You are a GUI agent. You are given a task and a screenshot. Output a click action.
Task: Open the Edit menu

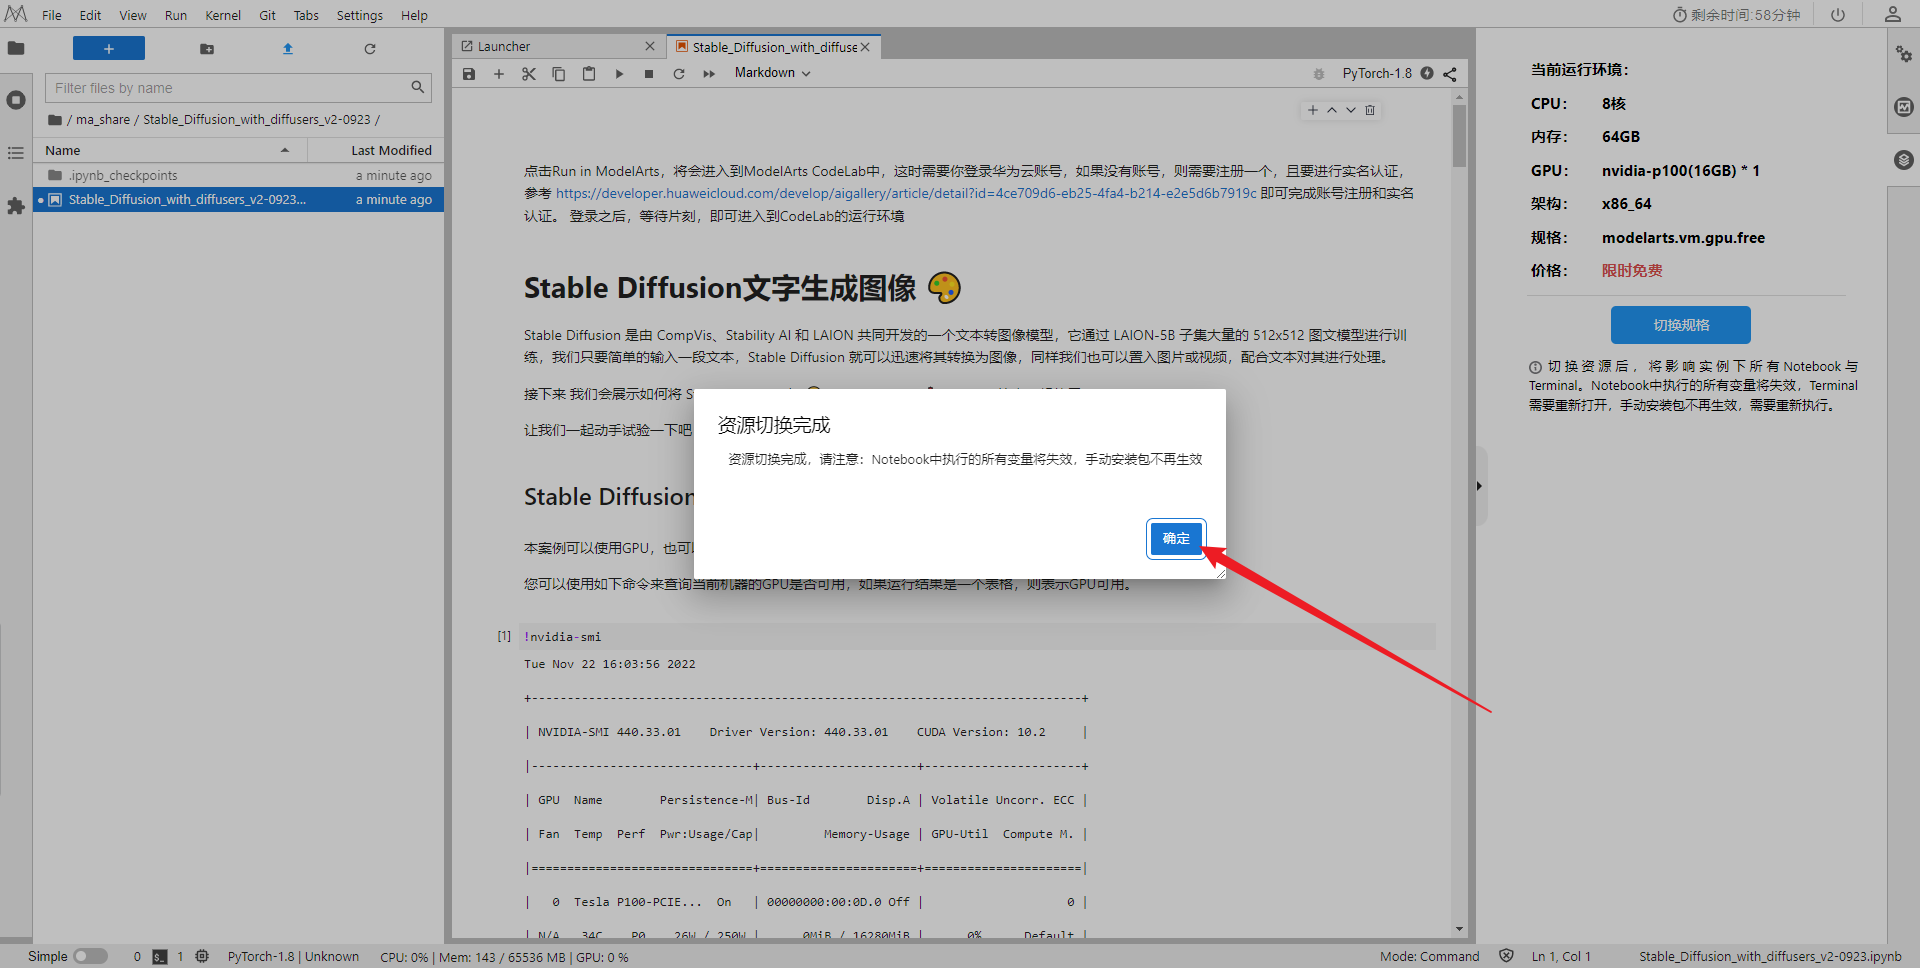(x=90, y=15)
